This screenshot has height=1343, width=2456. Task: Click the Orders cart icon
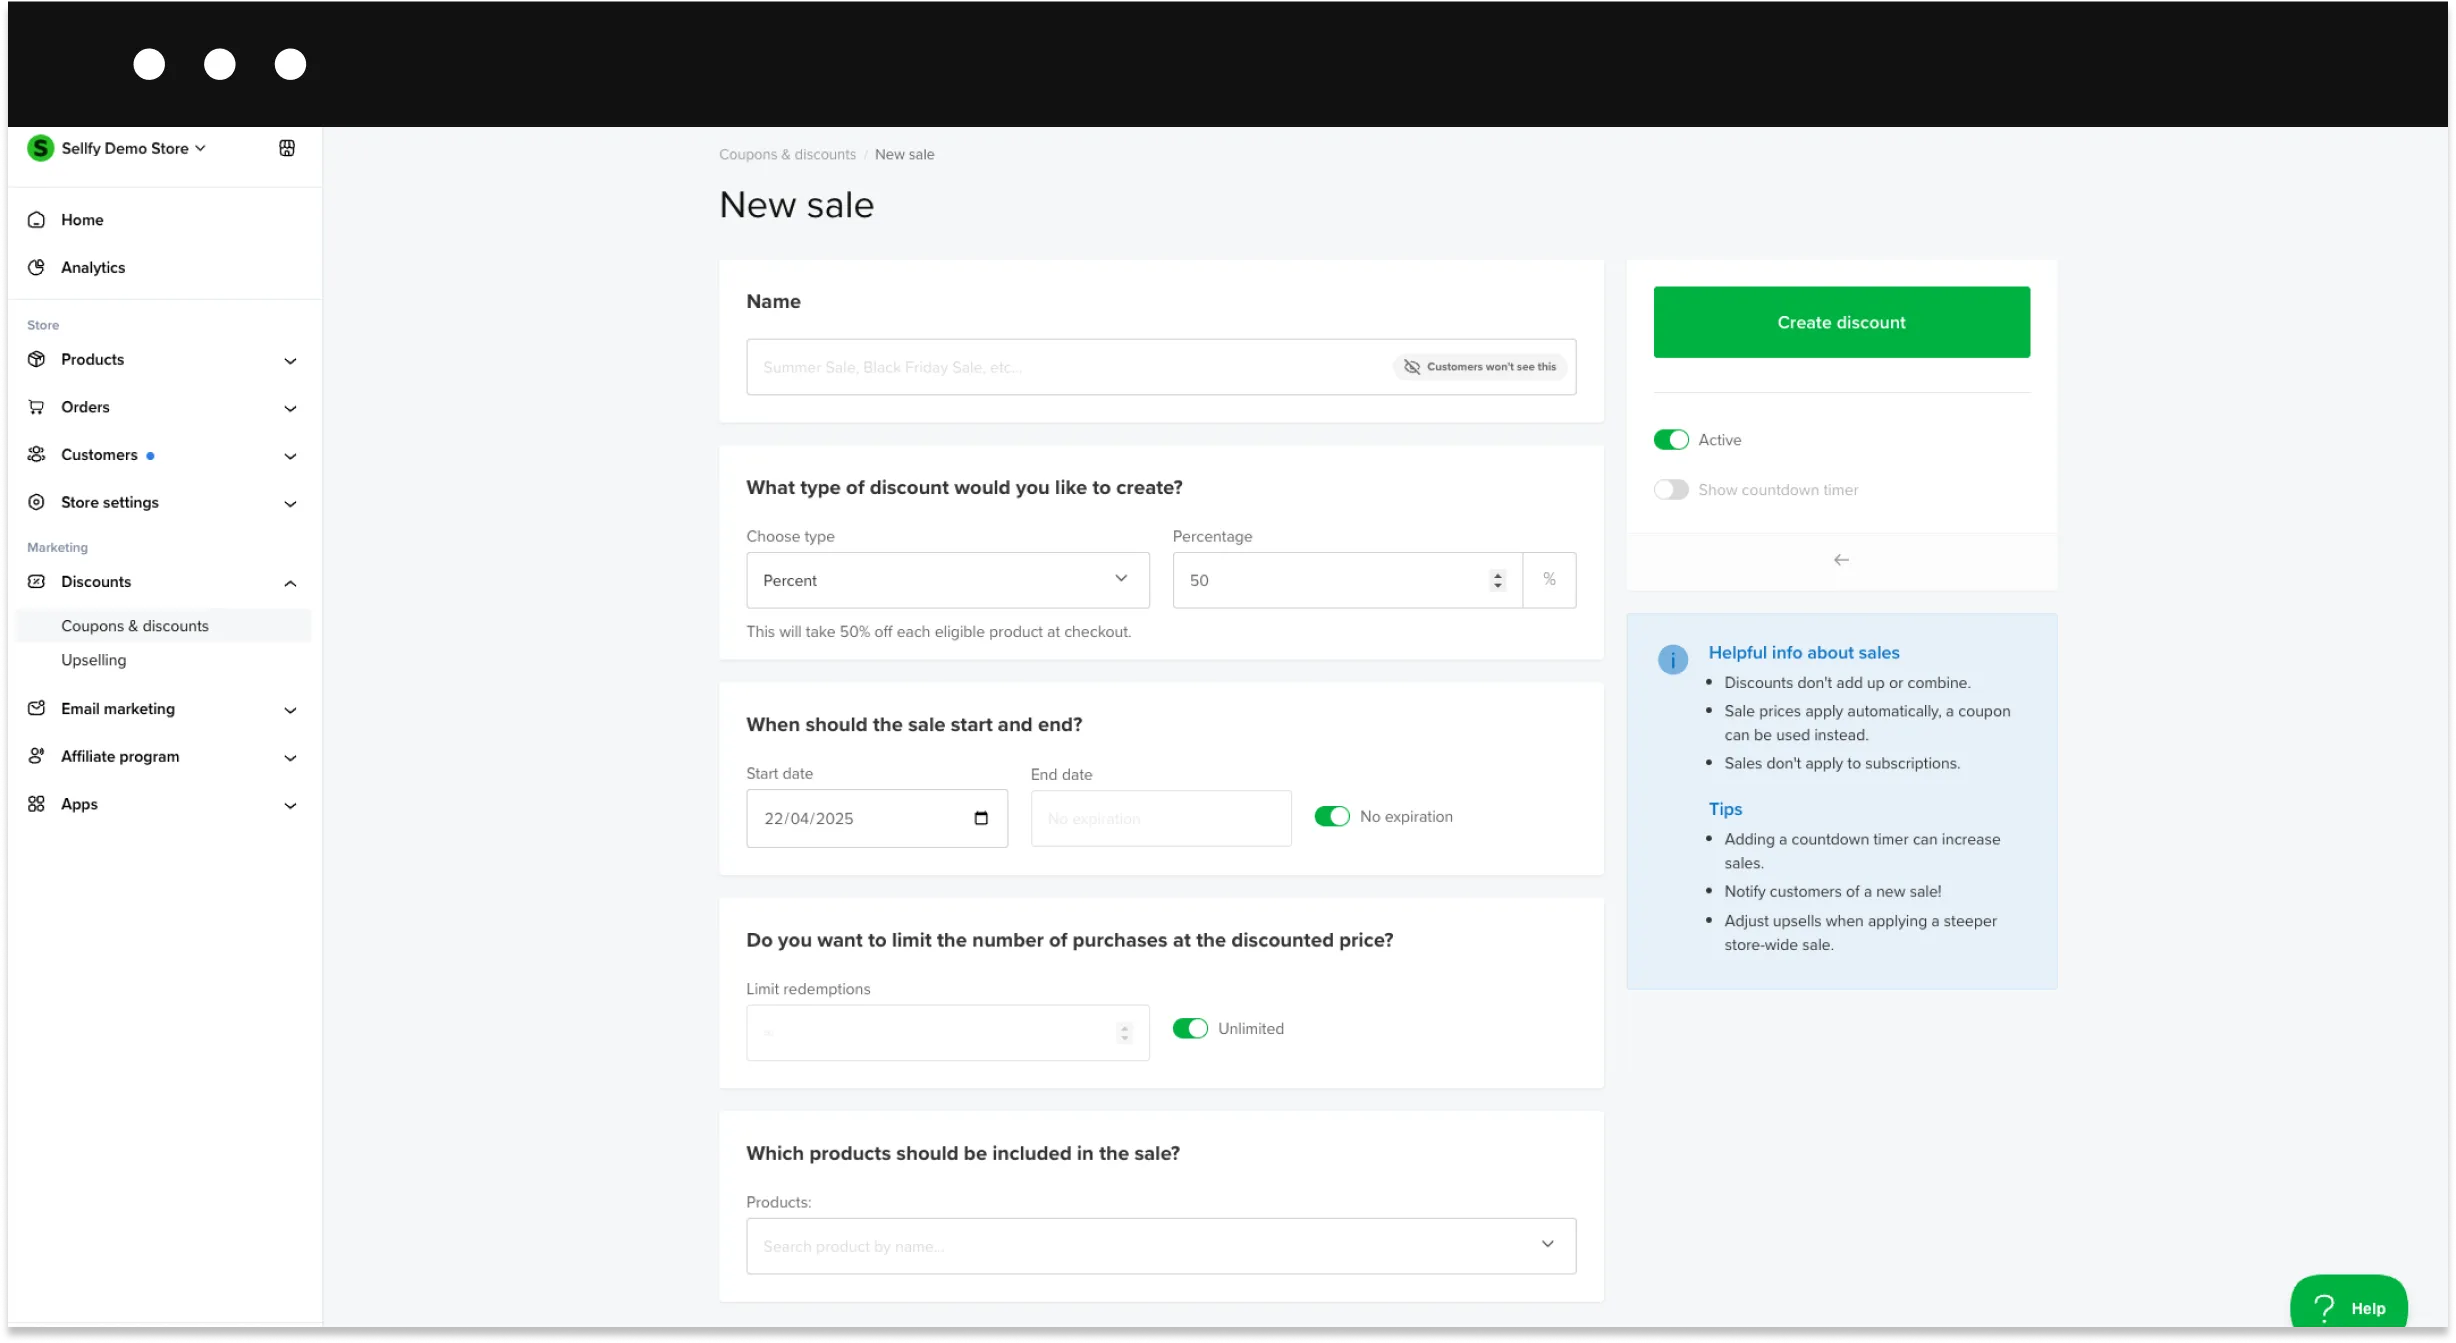click(x=36, y=407)
